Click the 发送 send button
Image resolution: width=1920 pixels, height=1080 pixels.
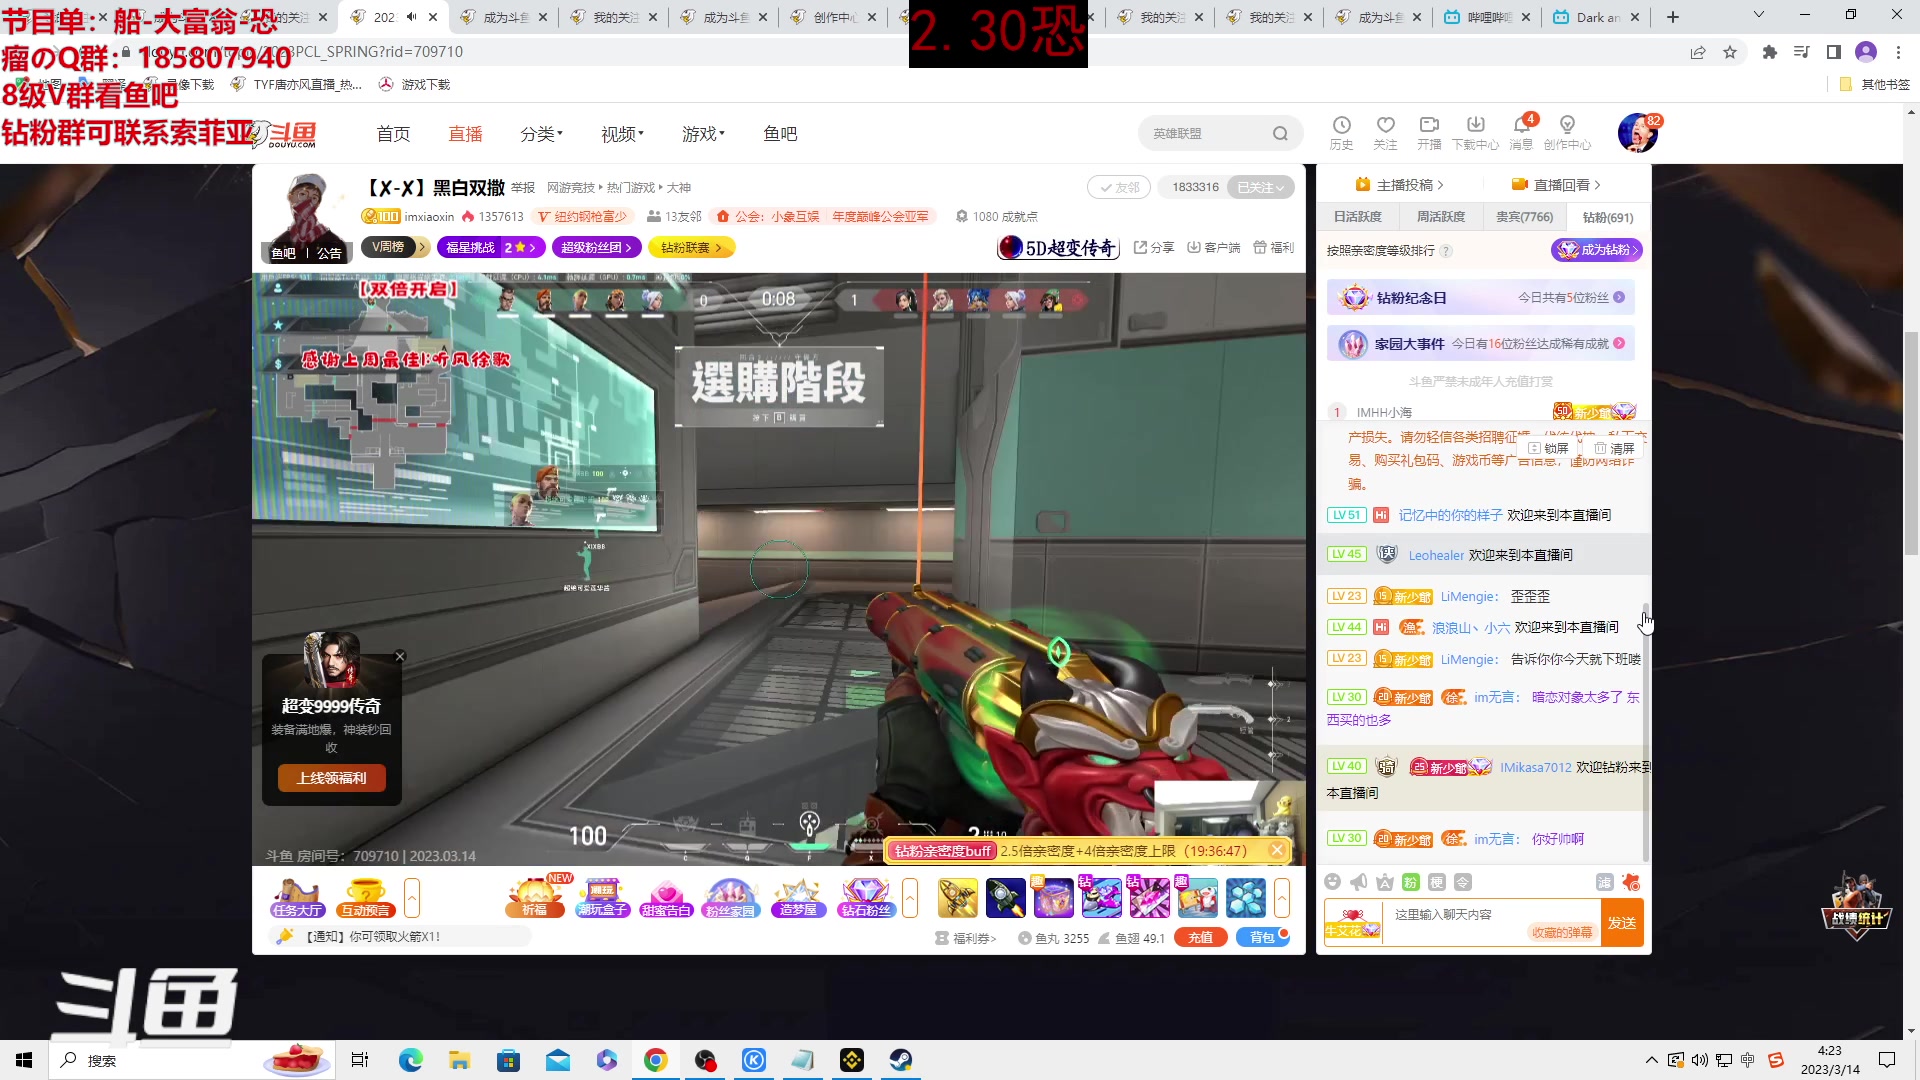tap(1622, 922)
